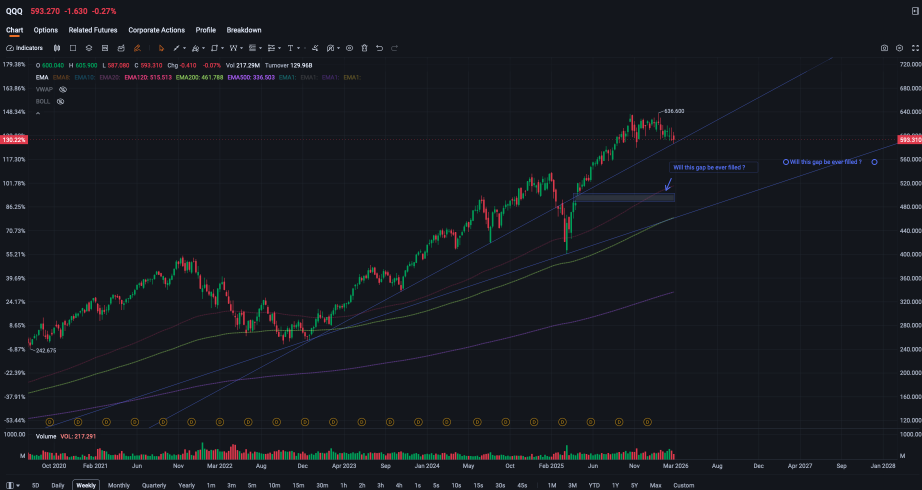
Task: Click the candlestick chart type icon
Action: (x=56, y=48)
